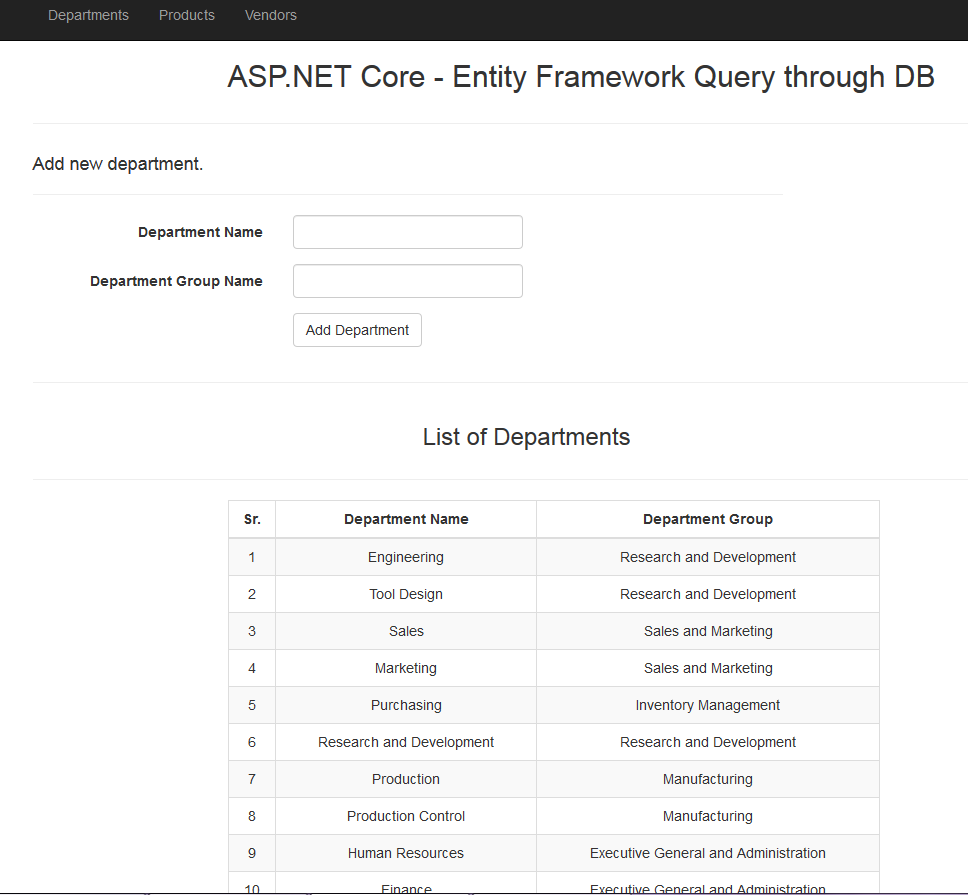Click the Department Name column header
Screen dimensions: 968x895
coord(406,519)
